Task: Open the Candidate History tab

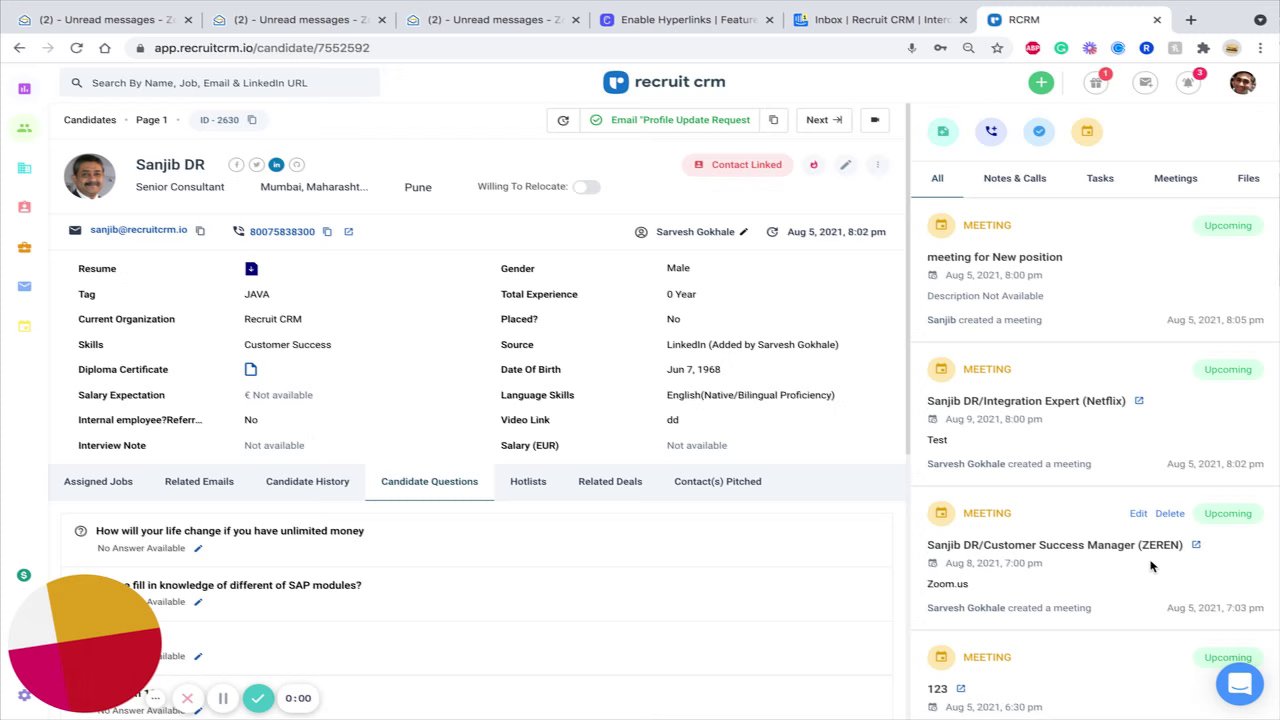Action: pyautogui.click(x=308, y=481)
